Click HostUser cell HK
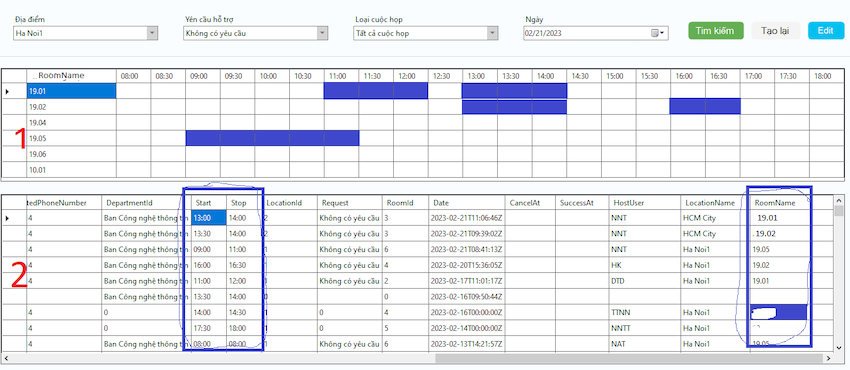850x370 pixels. (645, 265)
